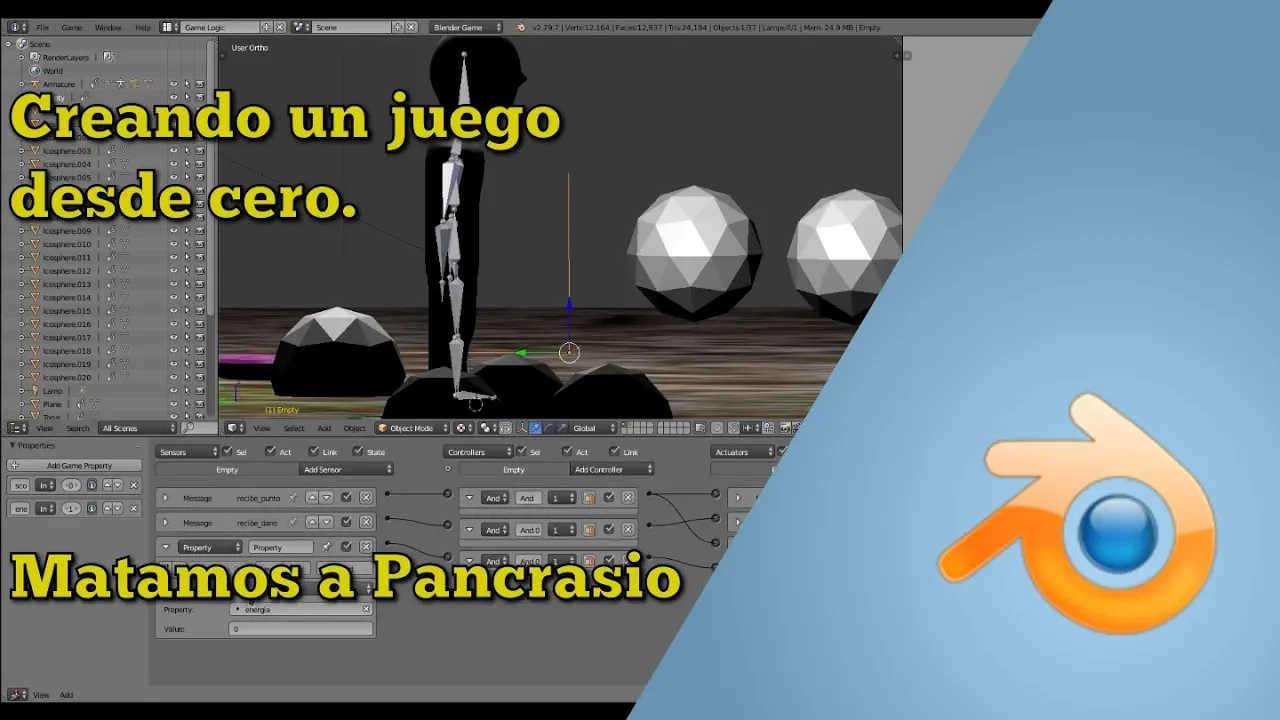Click the Info editor type icon
Image resolution: width=1280 pixels, height=720 pixels.
coord(17,27)
